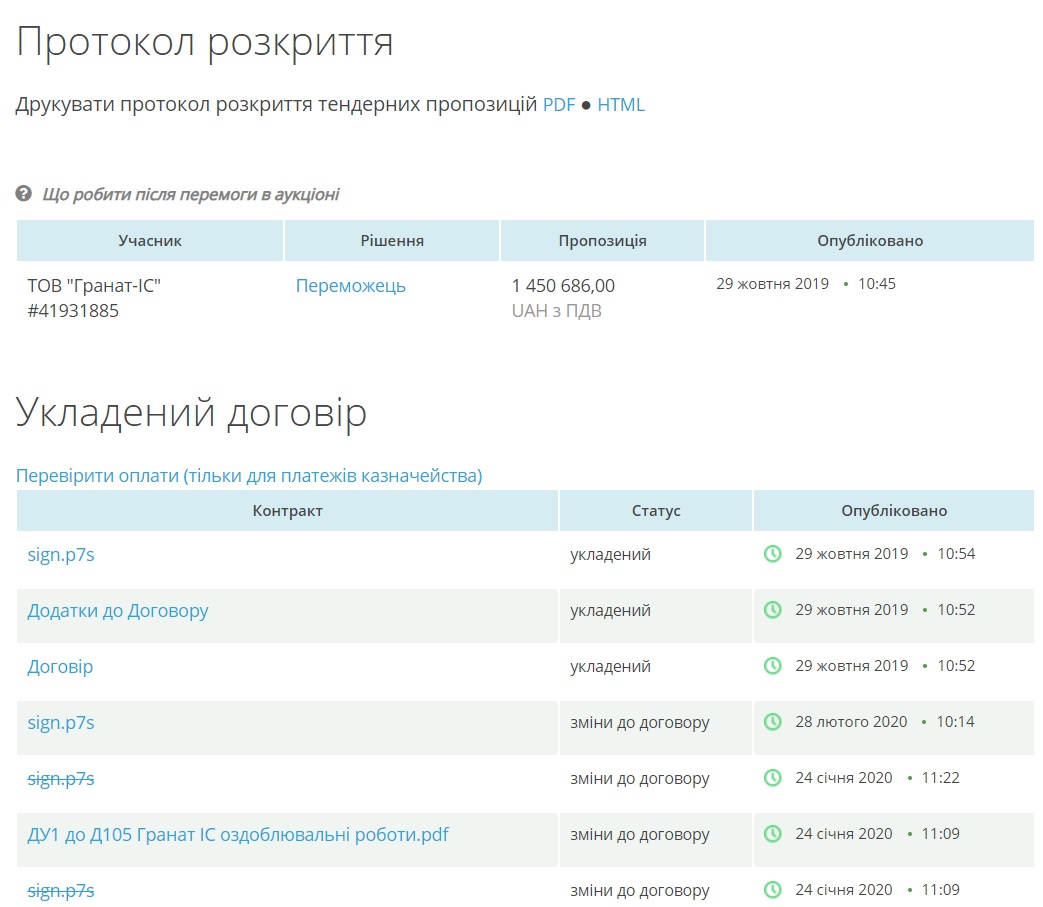This screenshot has height=907, width=1043.
Task: Open the Договір contract document
Action: coord(60,666)
